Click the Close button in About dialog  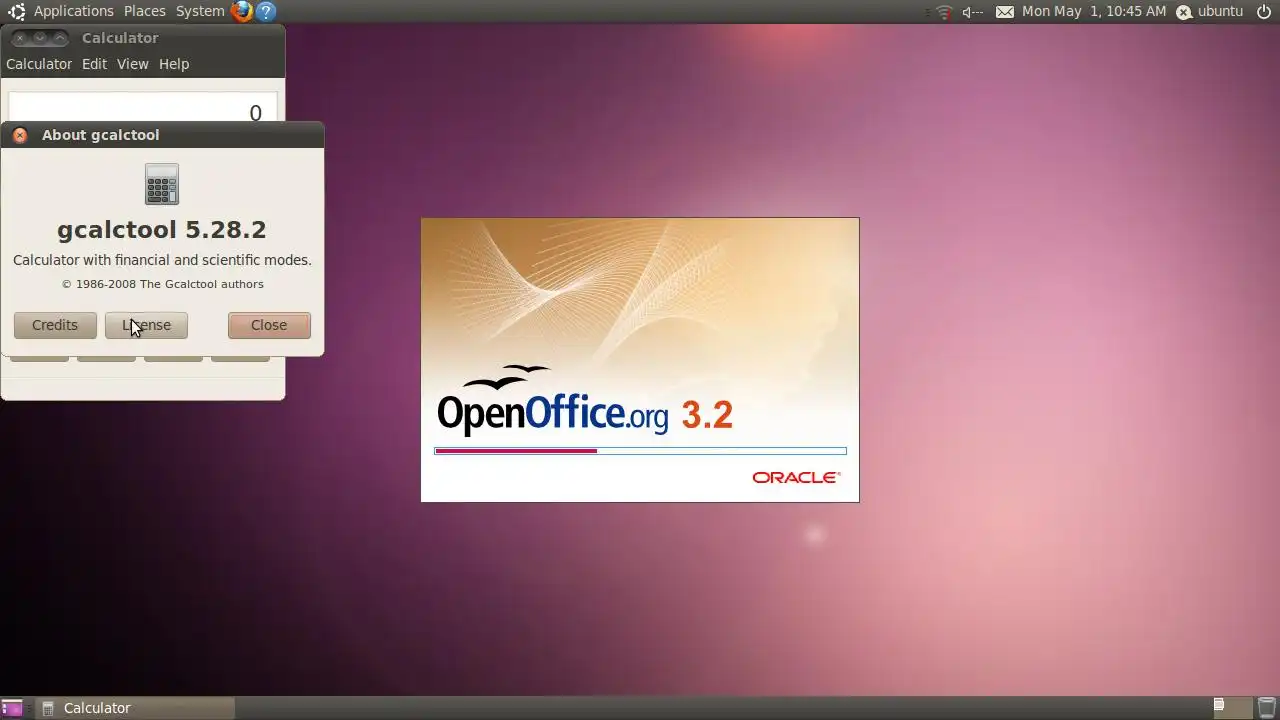coord(269,325)
